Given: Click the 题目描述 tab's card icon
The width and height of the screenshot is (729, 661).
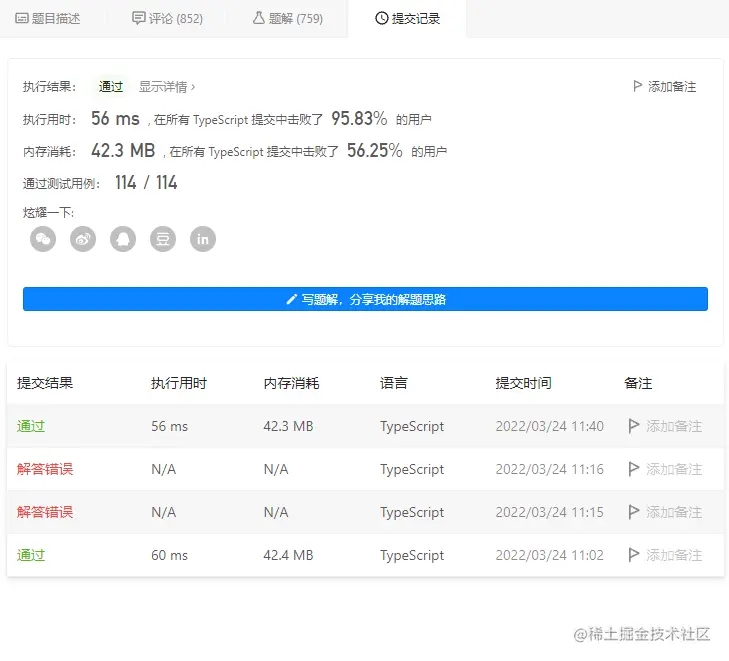Looking at the screenshot, I should (22, 19).
